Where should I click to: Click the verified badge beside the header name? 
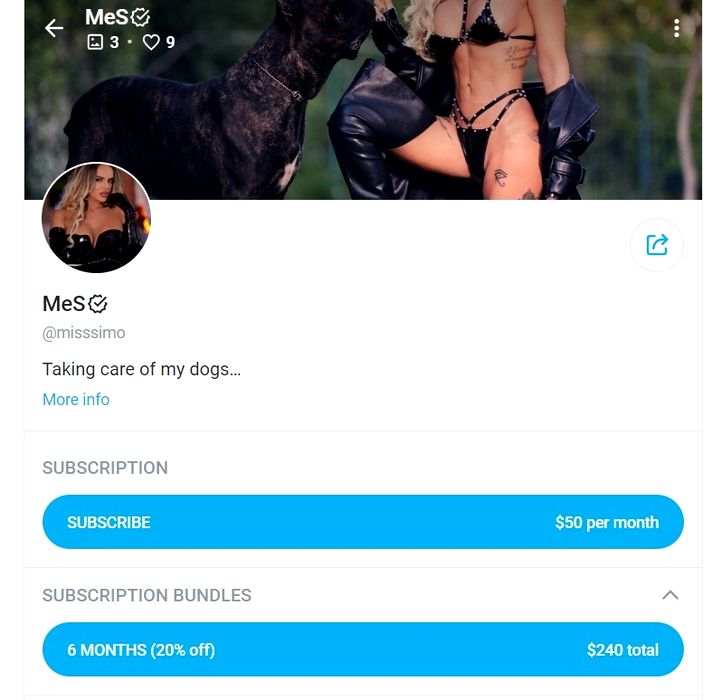point(140,18)
